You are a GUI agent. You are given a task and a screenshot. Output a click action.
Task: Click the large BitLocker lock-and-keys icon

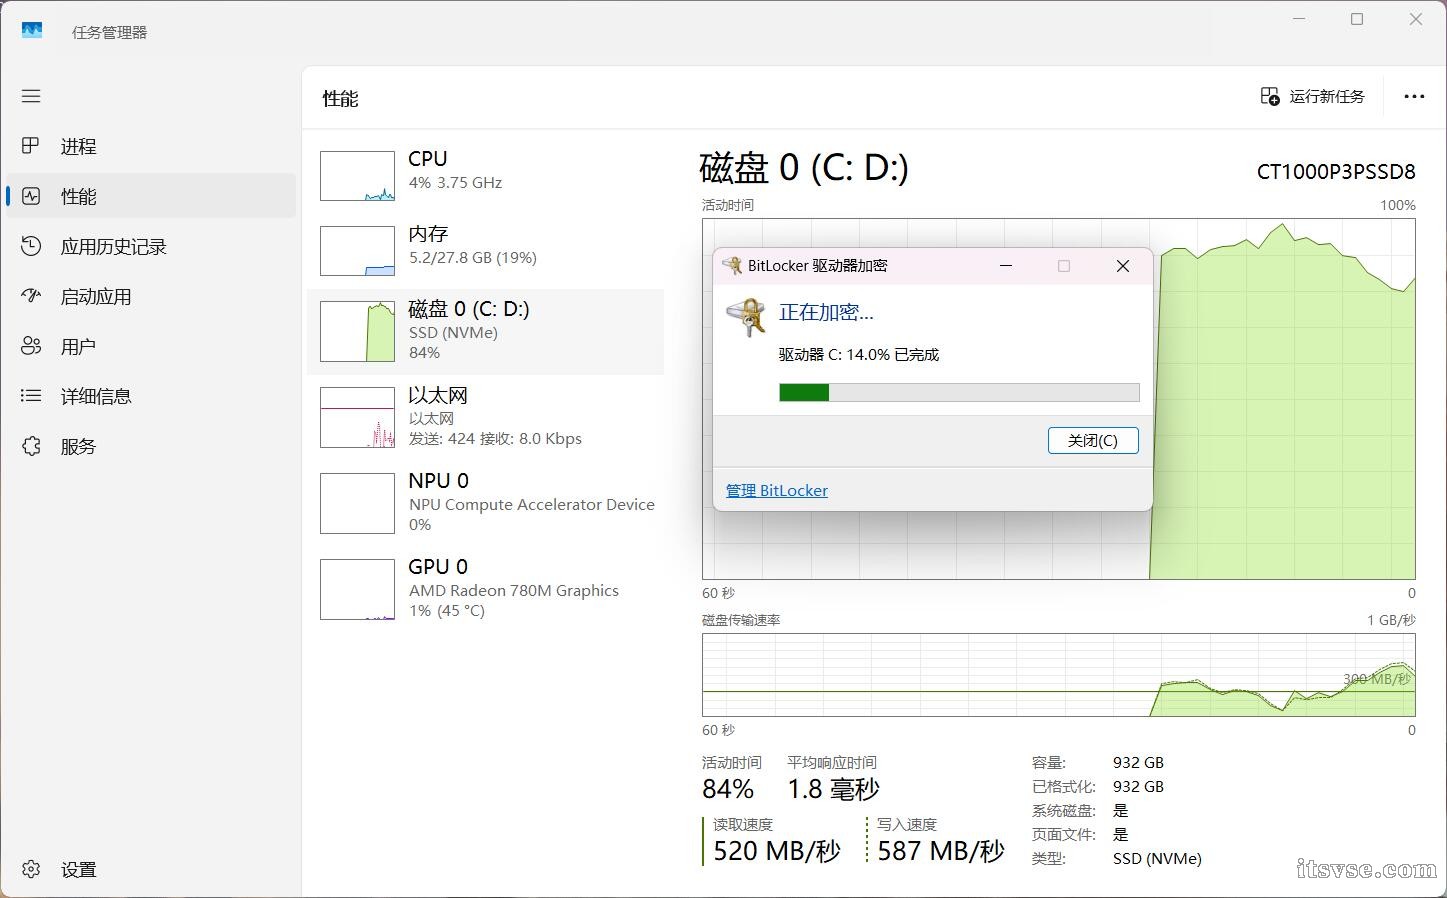746,317
